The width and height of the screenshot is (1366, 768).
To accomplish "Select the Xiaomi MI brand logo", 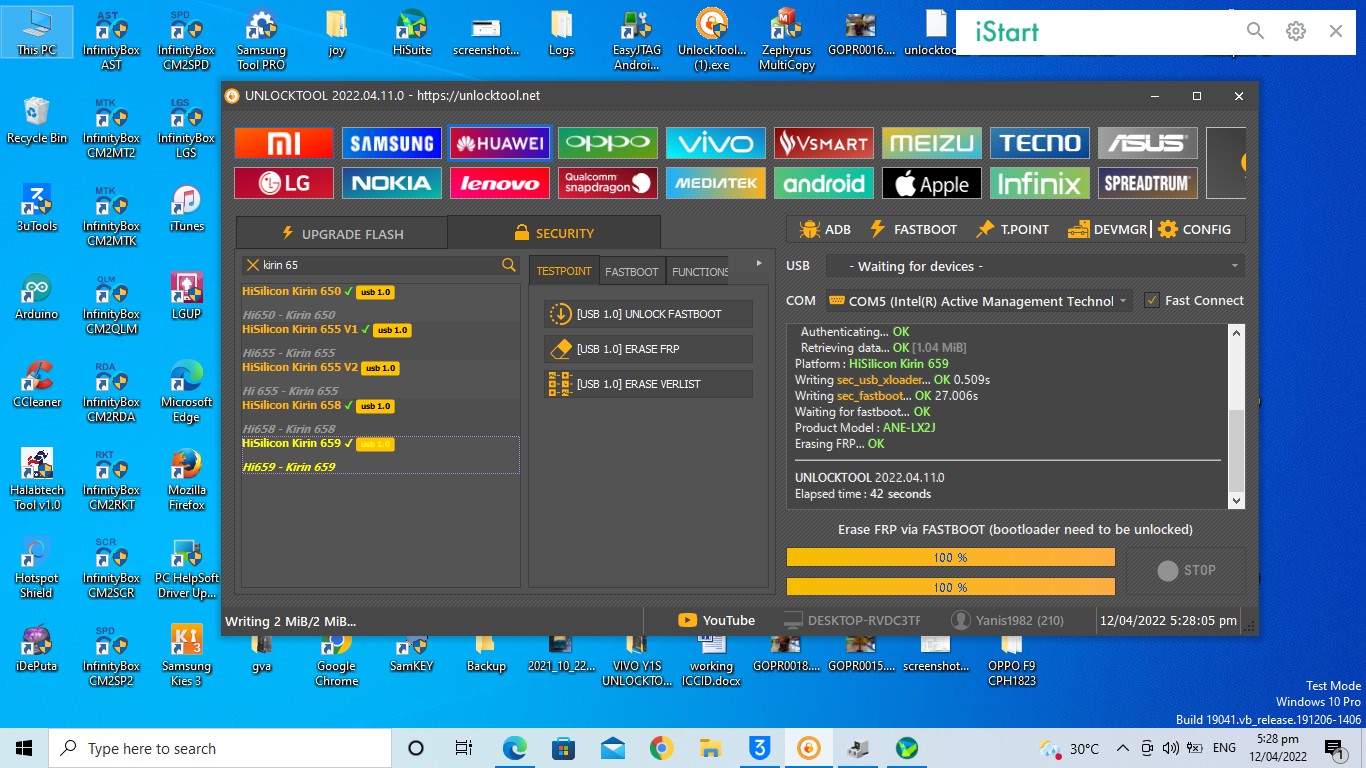I will (284, 143).
